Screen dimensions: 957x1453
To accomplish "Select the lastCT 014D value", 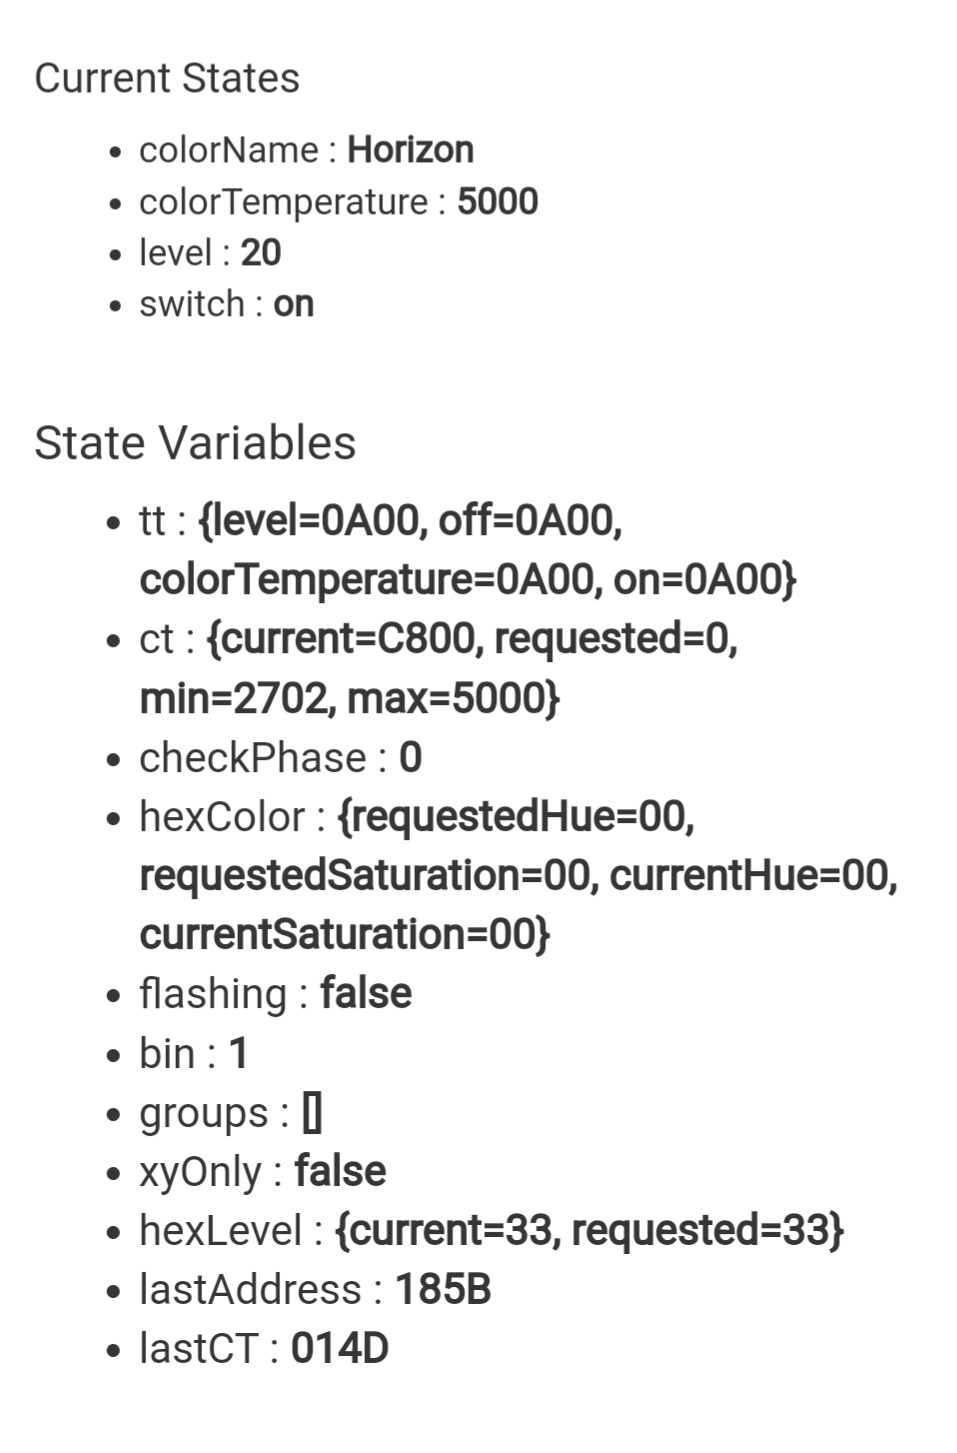I will [339, 1349].
